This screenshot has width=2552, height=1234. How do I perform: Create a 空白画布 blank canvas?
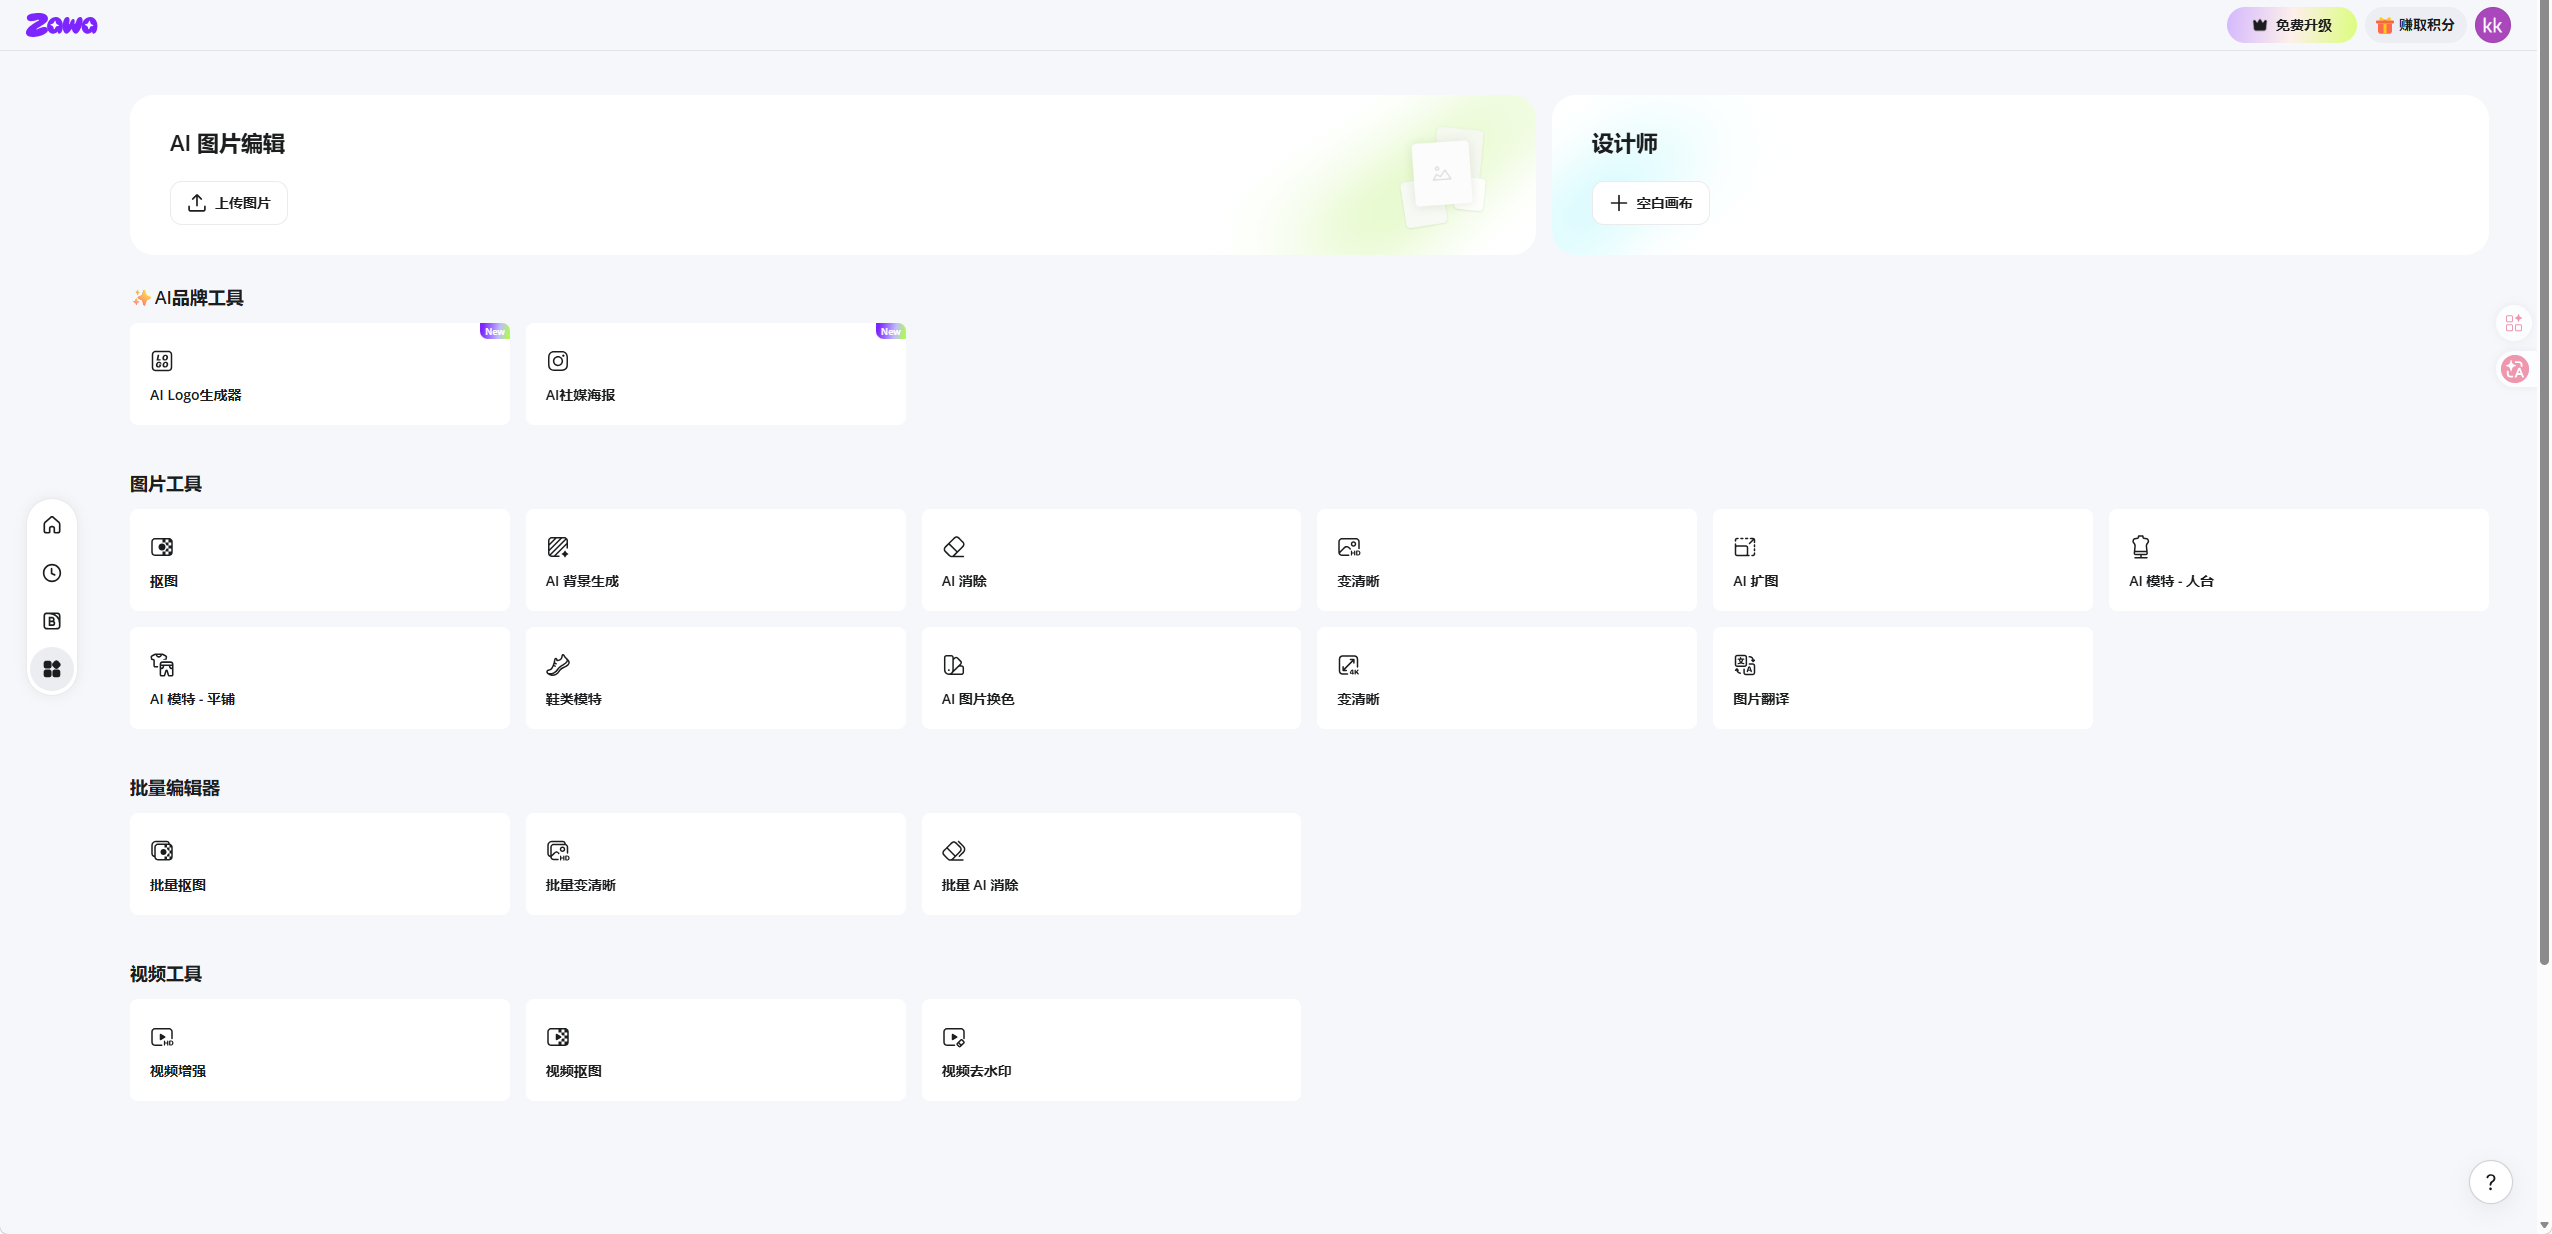(x=1650, y=203)
